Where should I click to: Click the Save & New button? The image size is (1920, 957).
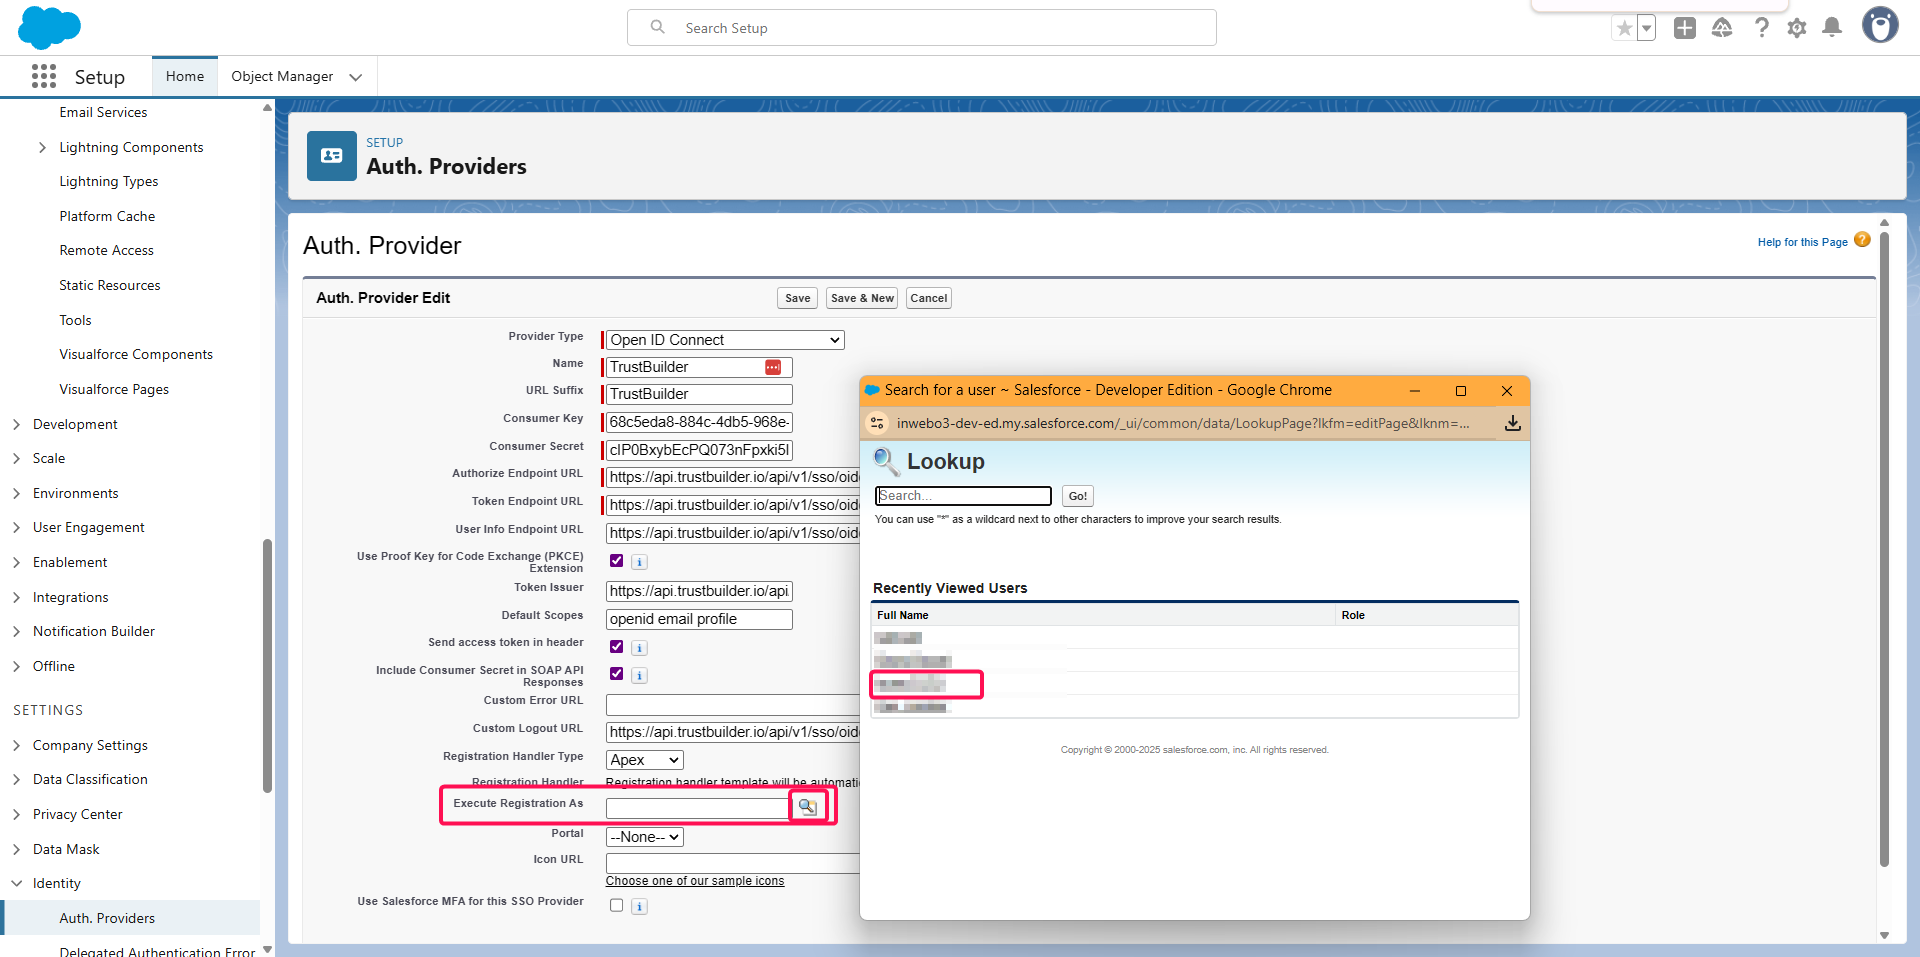[x=861, y=298]
